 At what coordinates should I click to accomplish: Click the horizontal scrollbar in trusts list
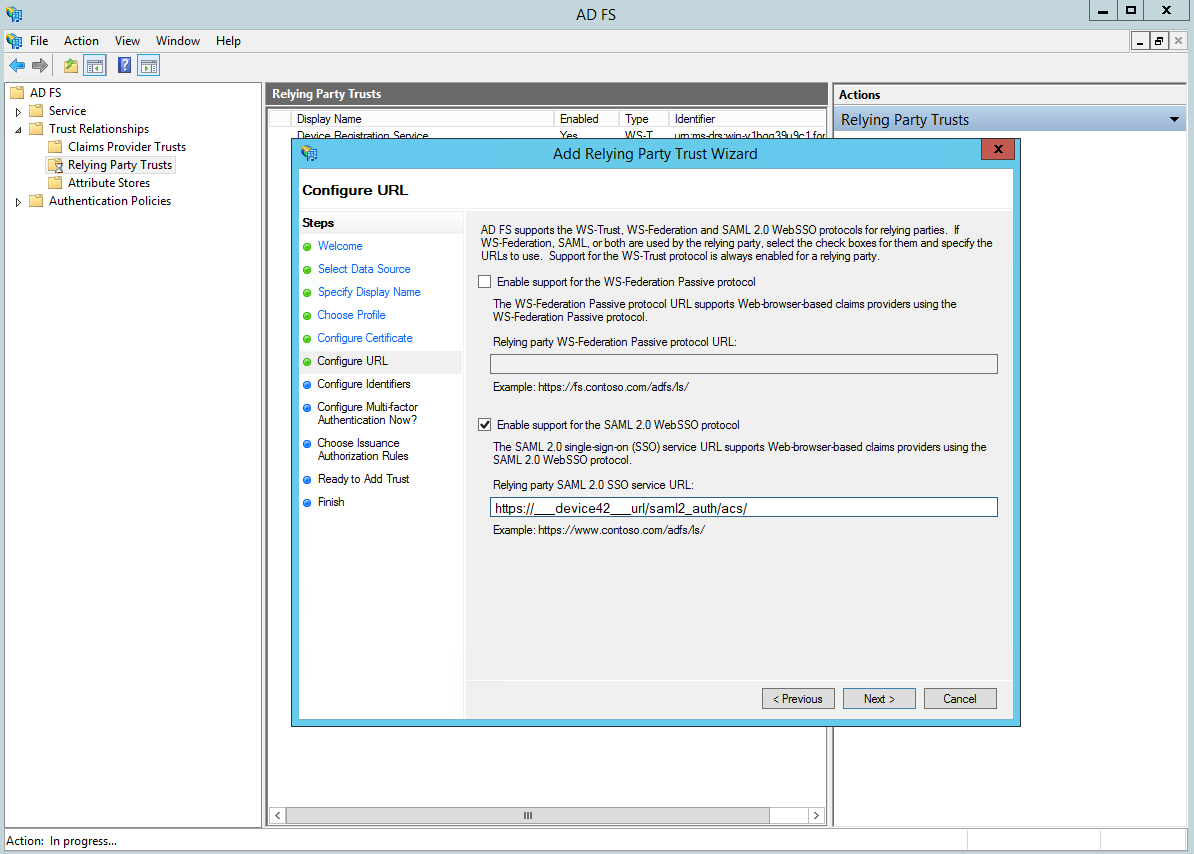coord(527,816)
